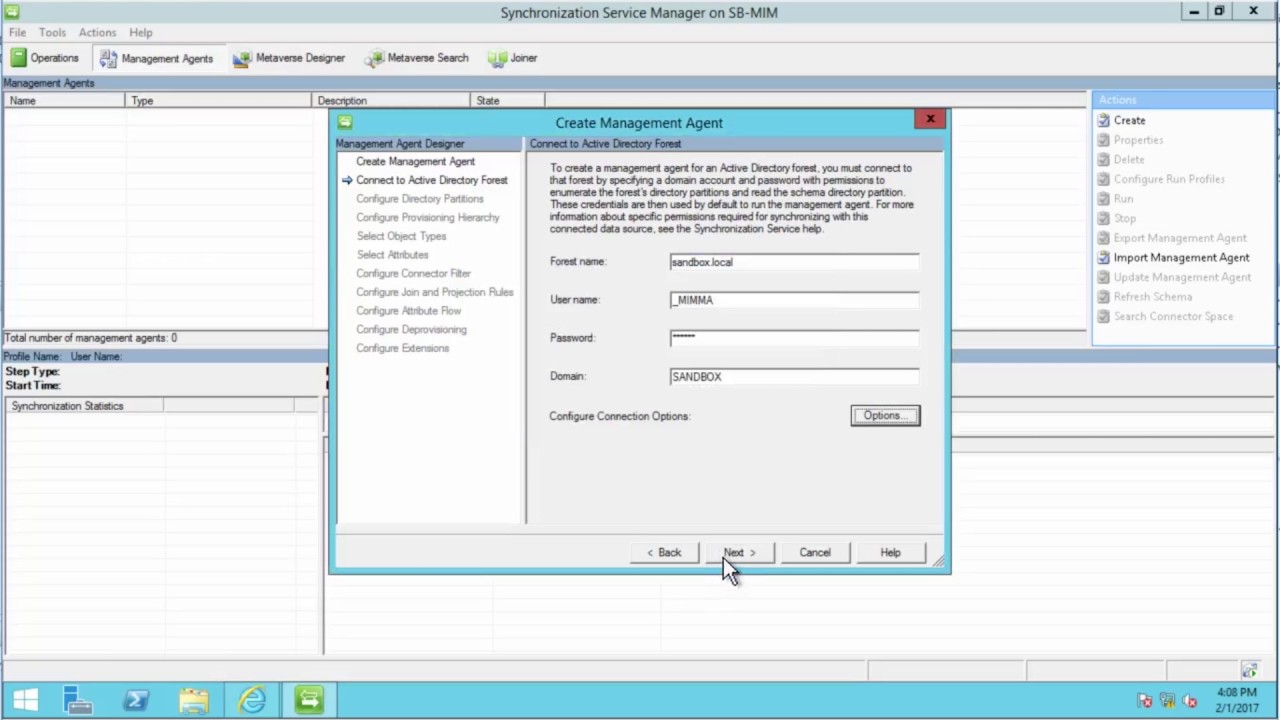
Task: Click the Password field
Action: [x=794, y=338]
